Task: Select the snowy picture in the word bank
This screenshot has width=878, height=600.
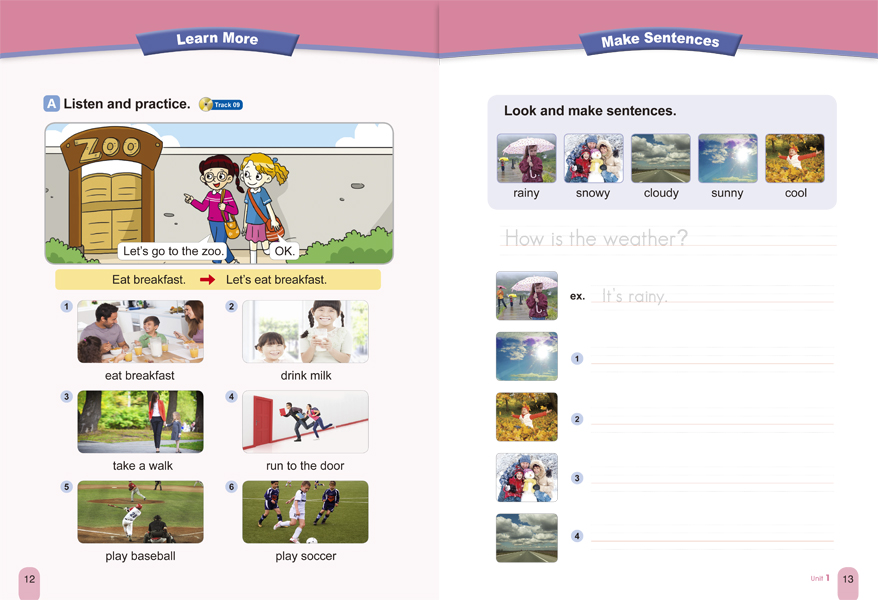Action: pyautogui.click(x=594, y=158)
